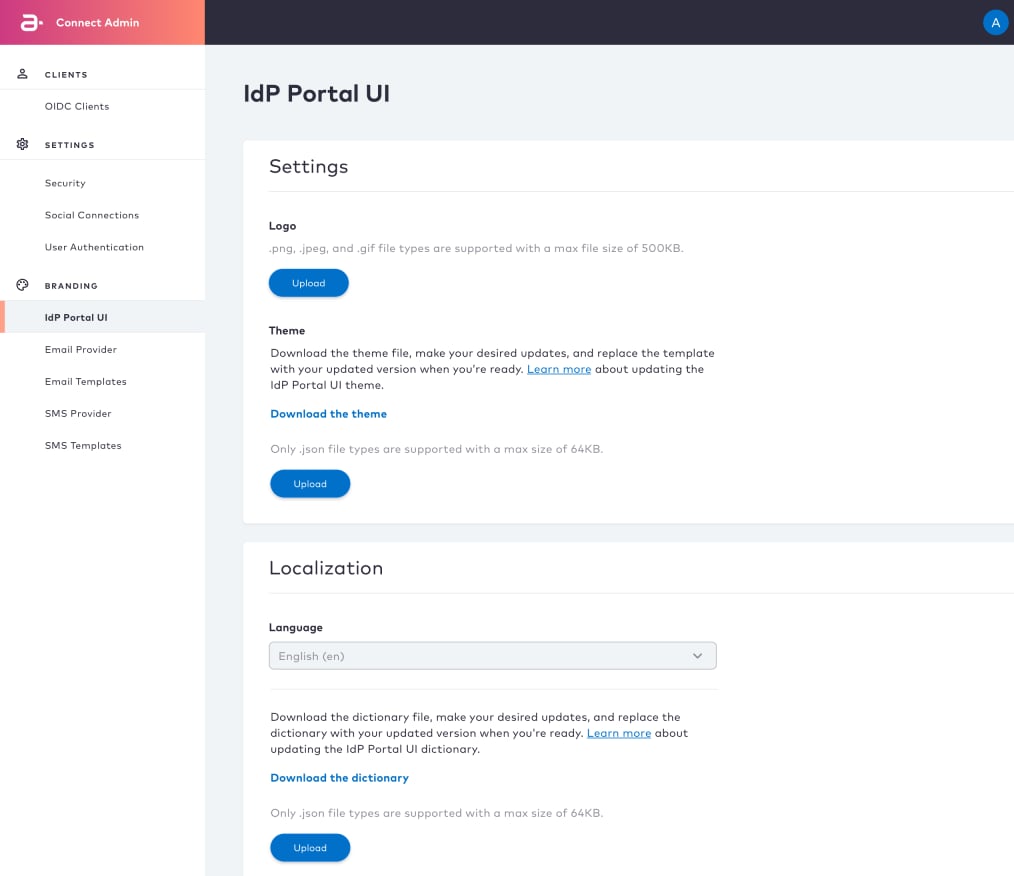
Task: Click the Settings card heading
Action: 308,167
